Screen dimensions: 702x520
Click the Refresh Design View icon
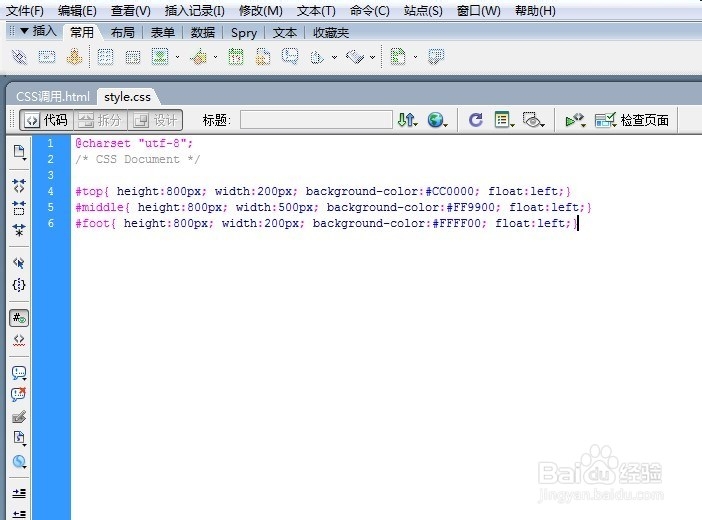[x=475, y=120]
